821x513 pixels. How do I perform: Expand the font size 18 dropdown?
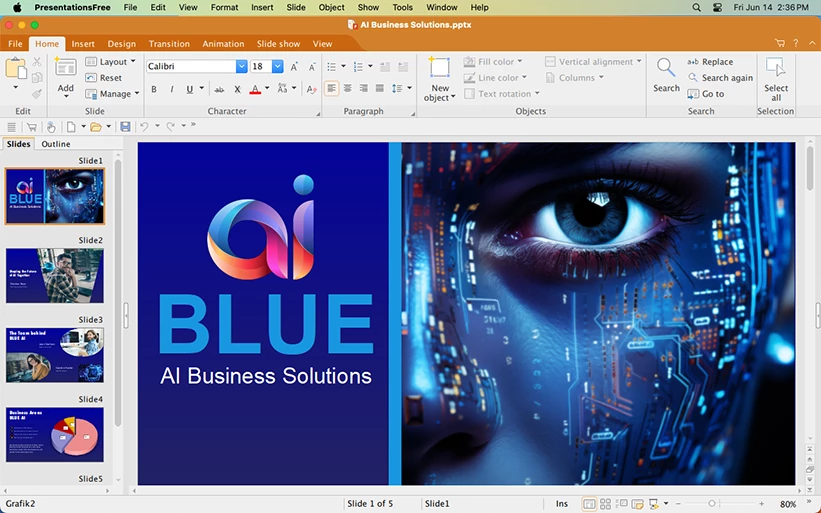click(x=278, y=67)
